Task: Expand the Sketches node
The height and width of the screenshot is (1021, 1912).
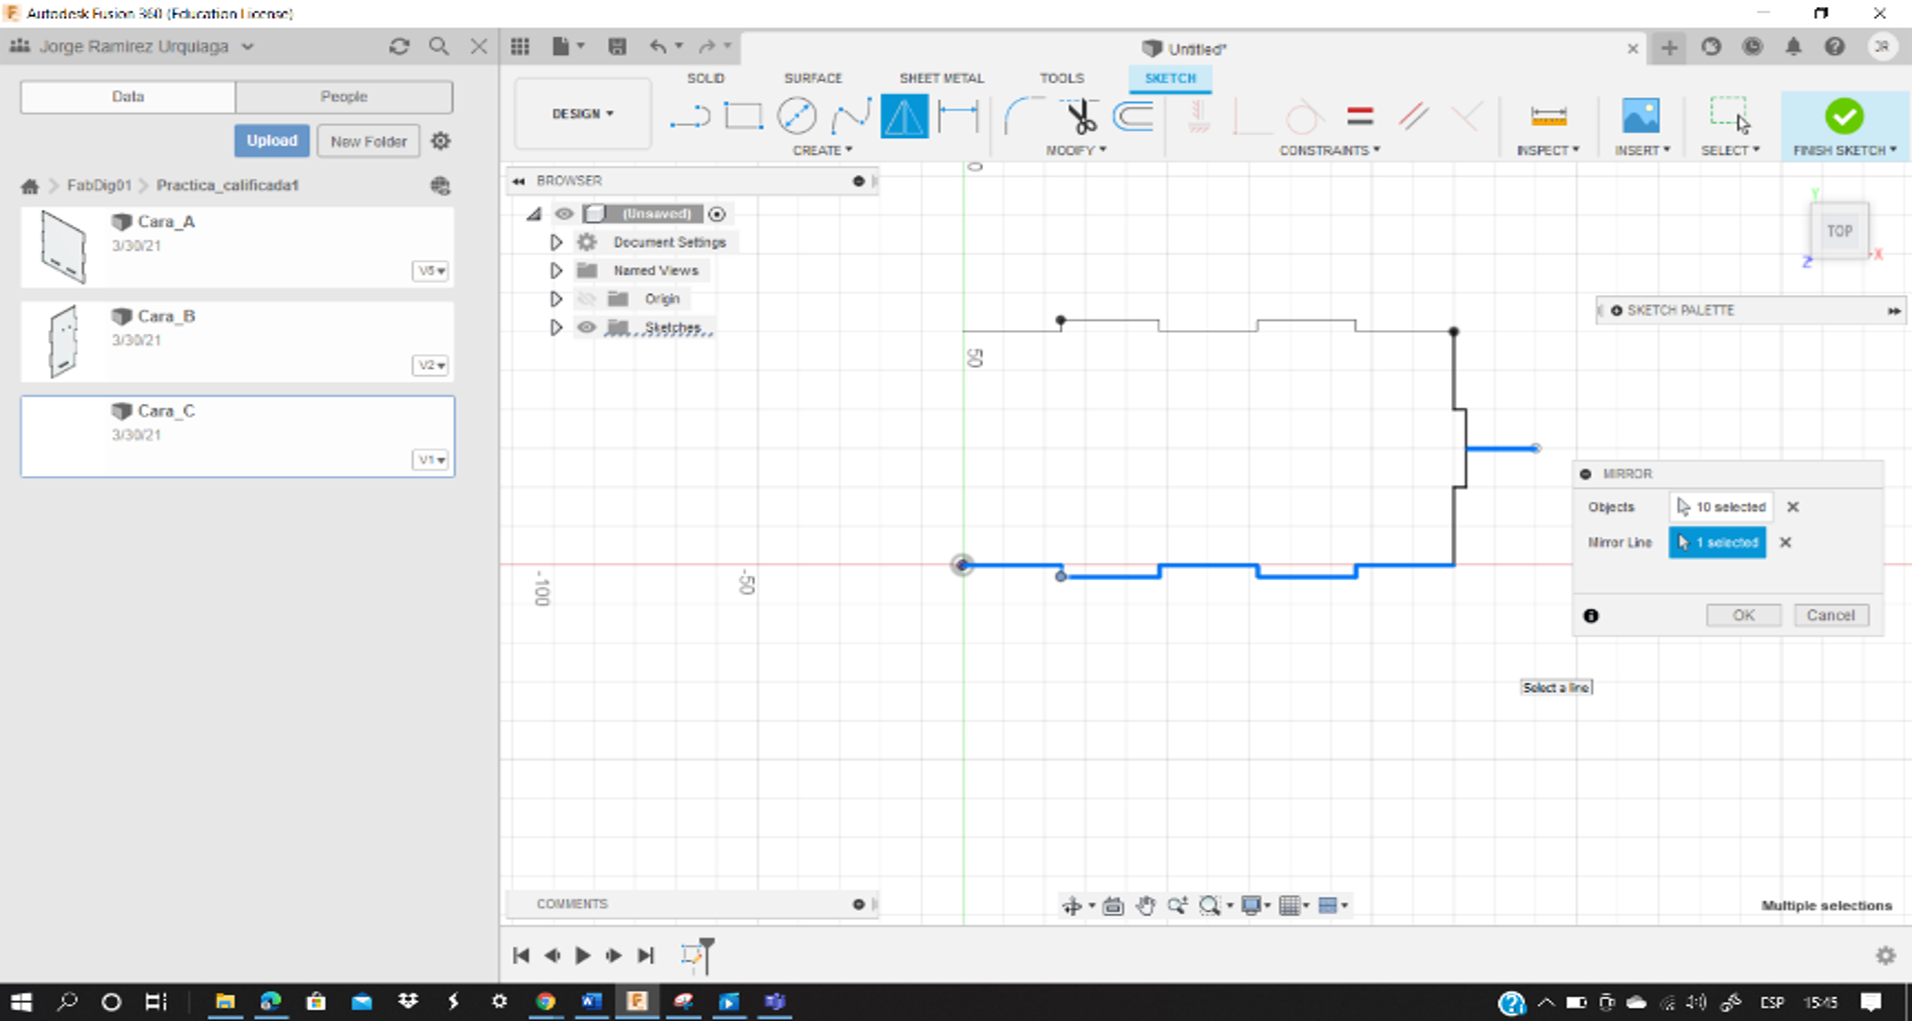Action: point(556,328)
